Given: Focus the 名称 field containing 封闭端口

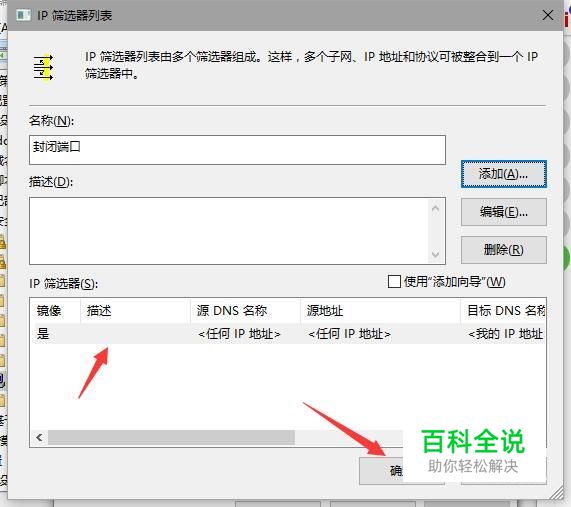Looking at the screenshot, I should tap(237, 150).
